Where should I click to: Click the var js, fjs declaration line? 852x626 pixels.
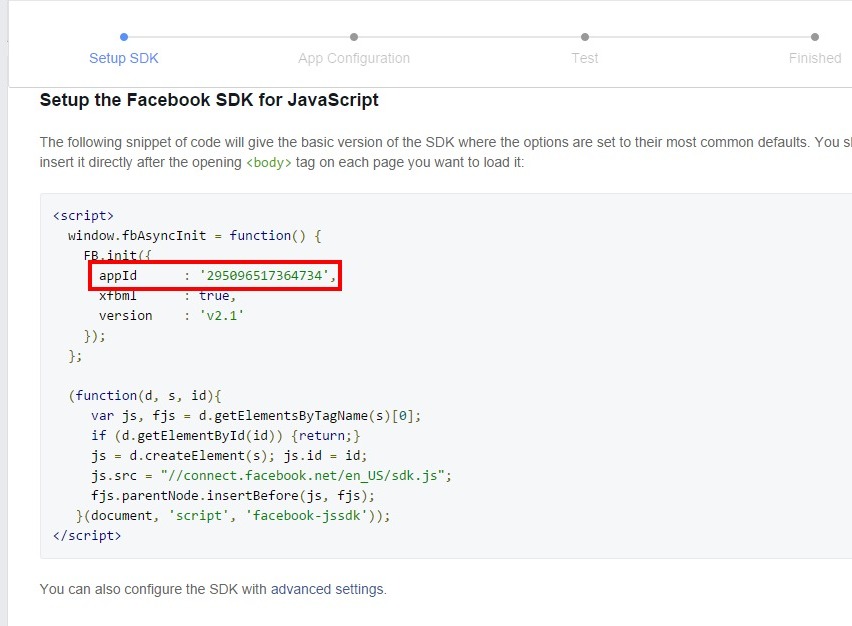pyautogui.click(x=256, y=416)
